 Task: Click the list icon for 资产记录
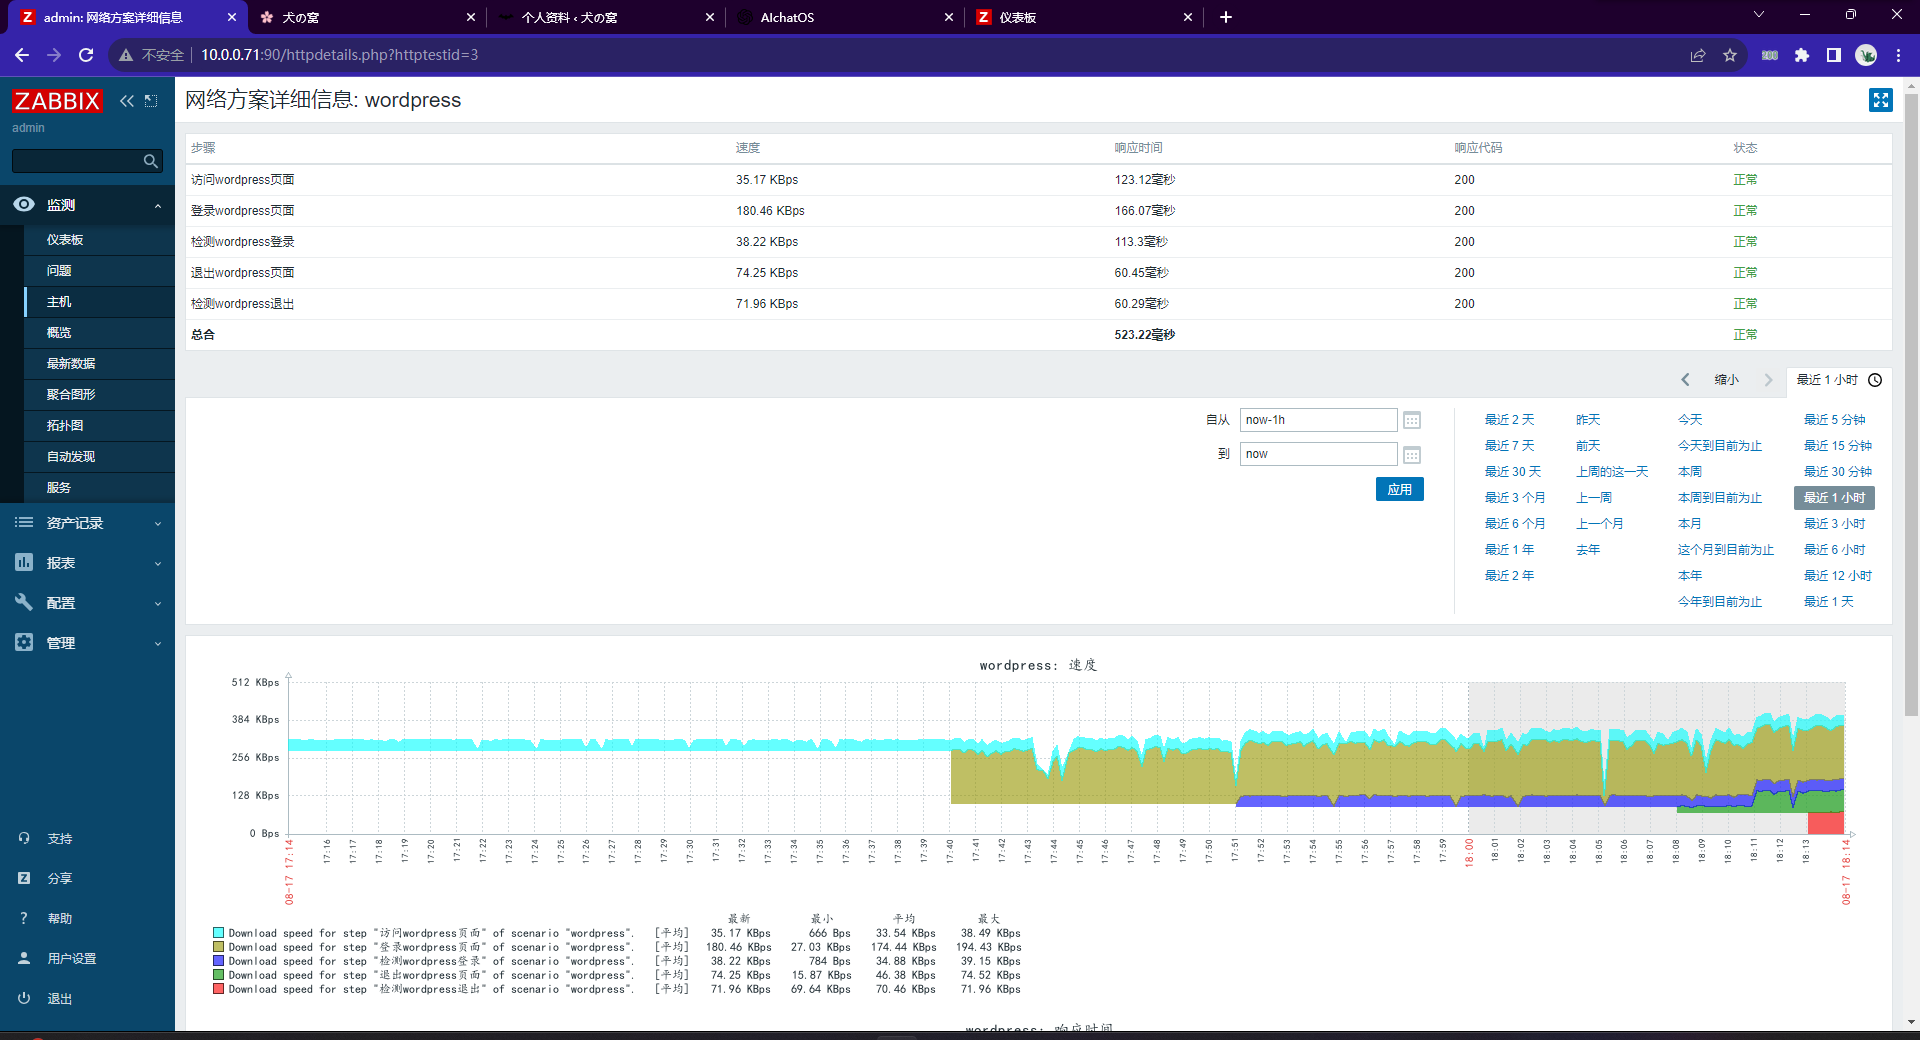click(24, 522)
